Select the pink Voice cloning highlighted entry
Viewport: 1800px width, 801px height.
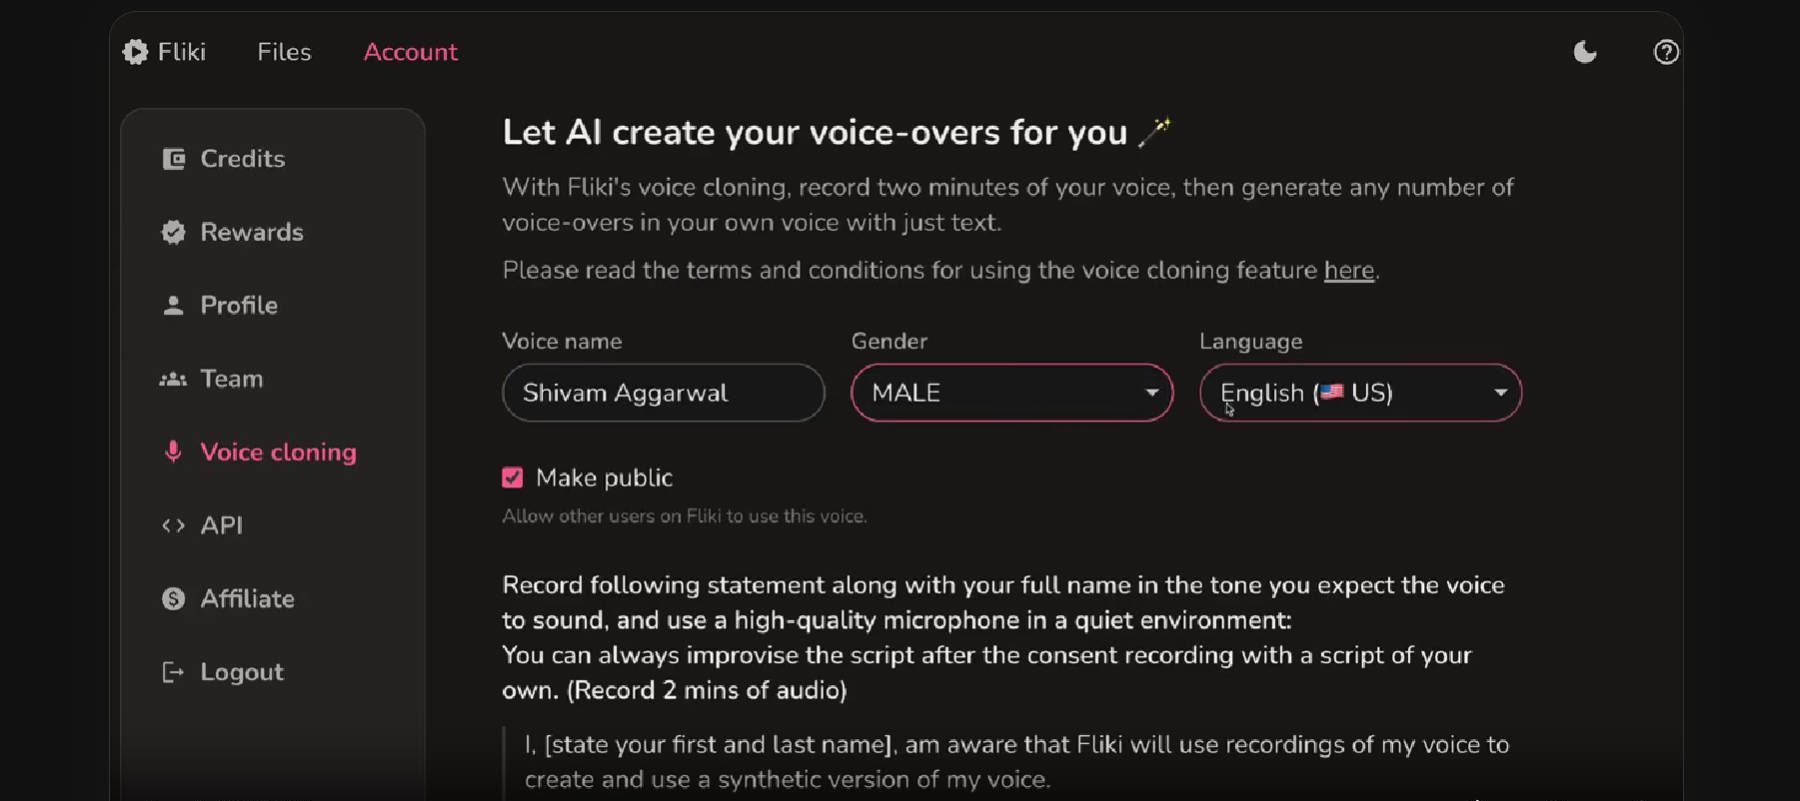(x=278, y=452)
